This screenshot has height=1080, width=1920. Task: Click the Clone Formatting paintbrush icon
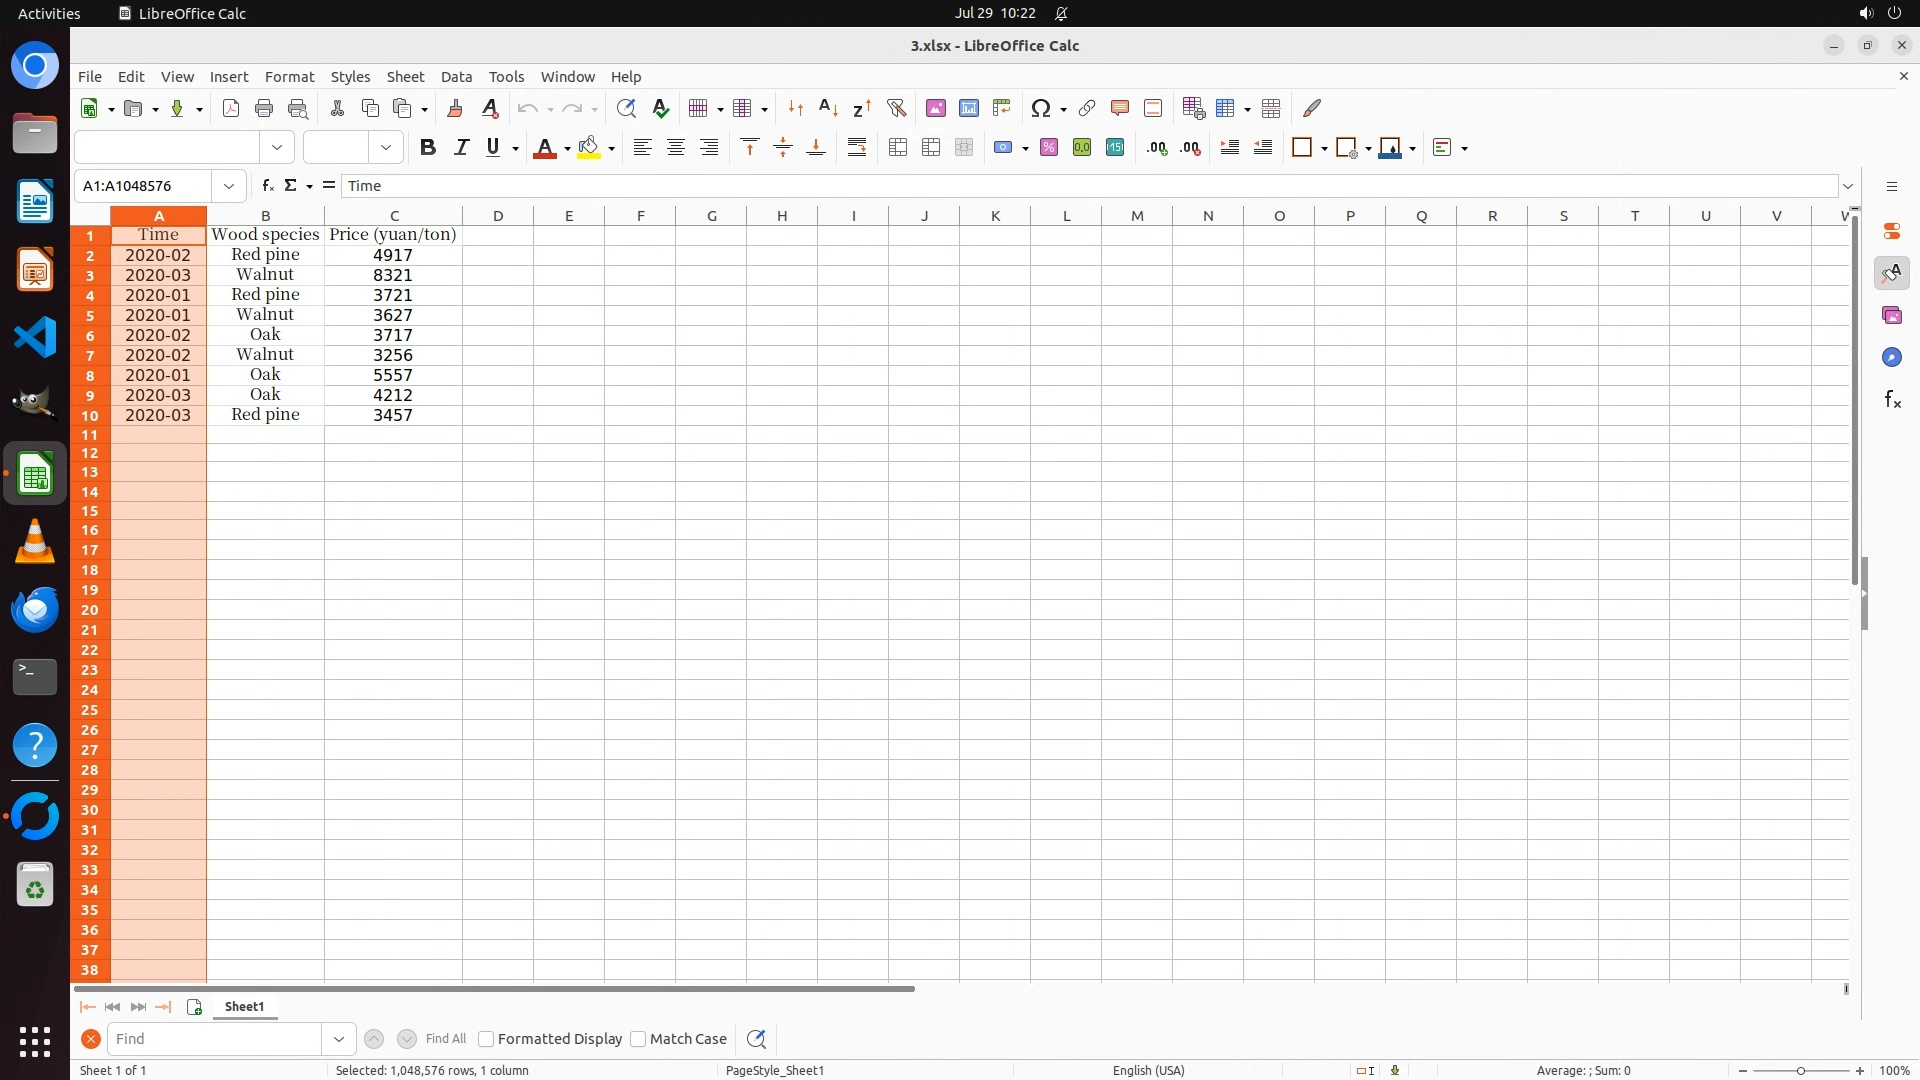coord(455,108)
